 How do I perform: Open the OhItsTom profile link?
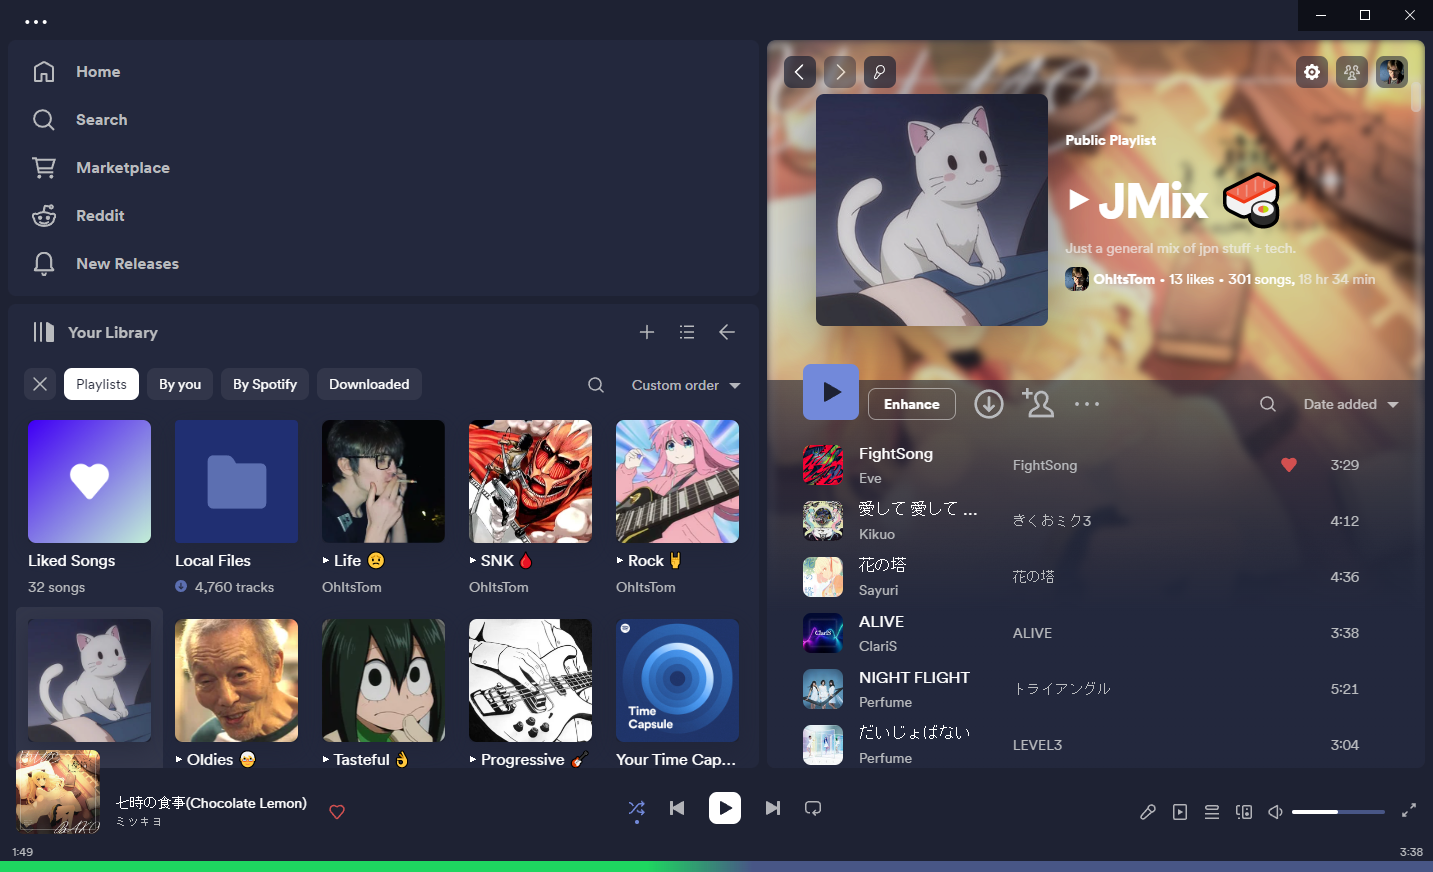click(1124, 279)
